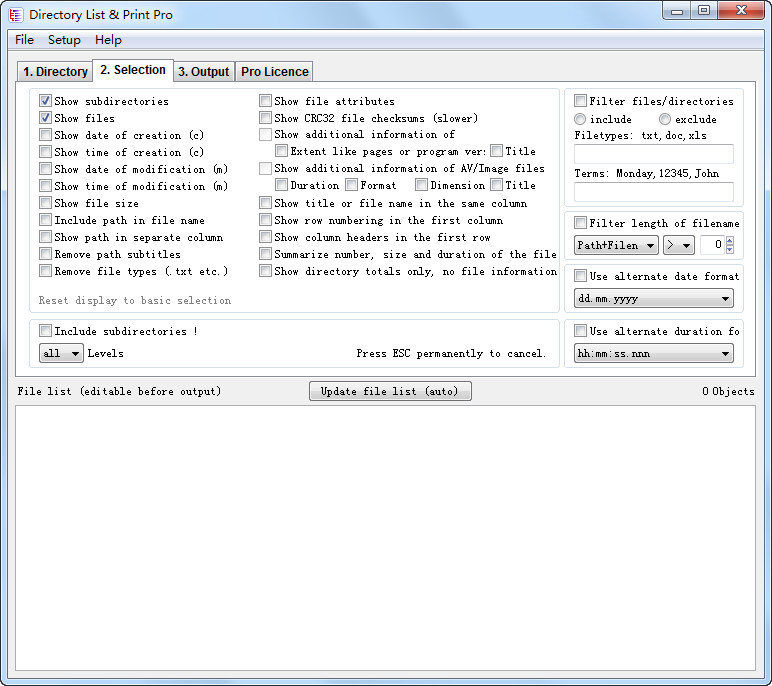
Task: Check Extent like pages or program ver
Action: tap(281, 151)
